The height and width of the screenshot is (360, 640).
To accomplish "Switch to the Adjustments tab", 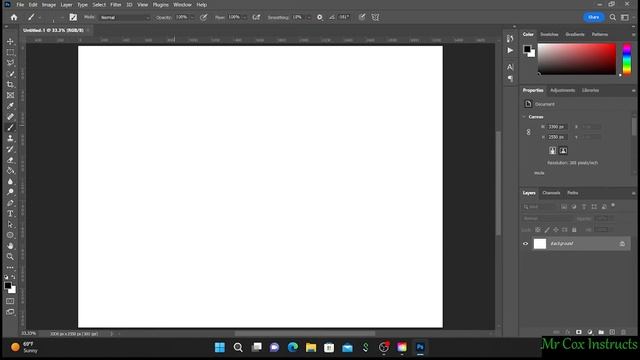I will click(562, 90).
